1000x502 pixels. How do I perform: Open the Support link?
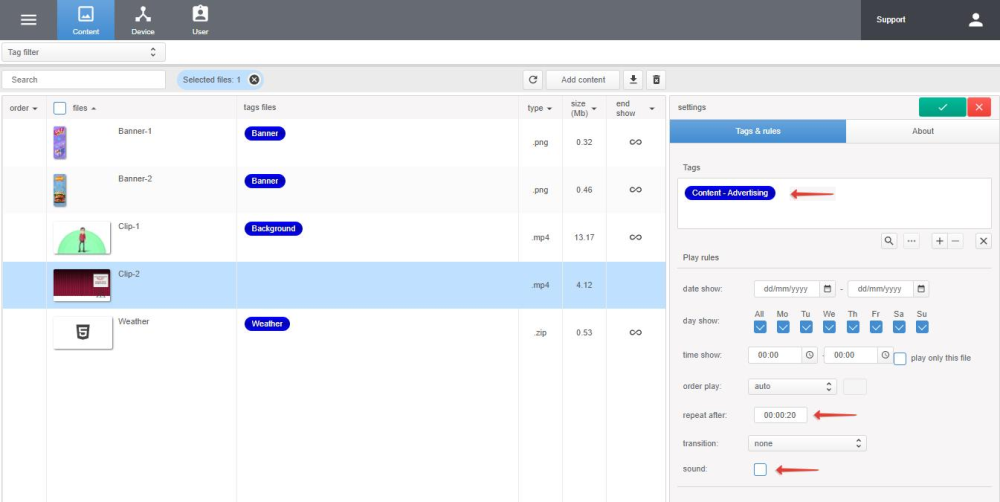[x=890, y=20]
